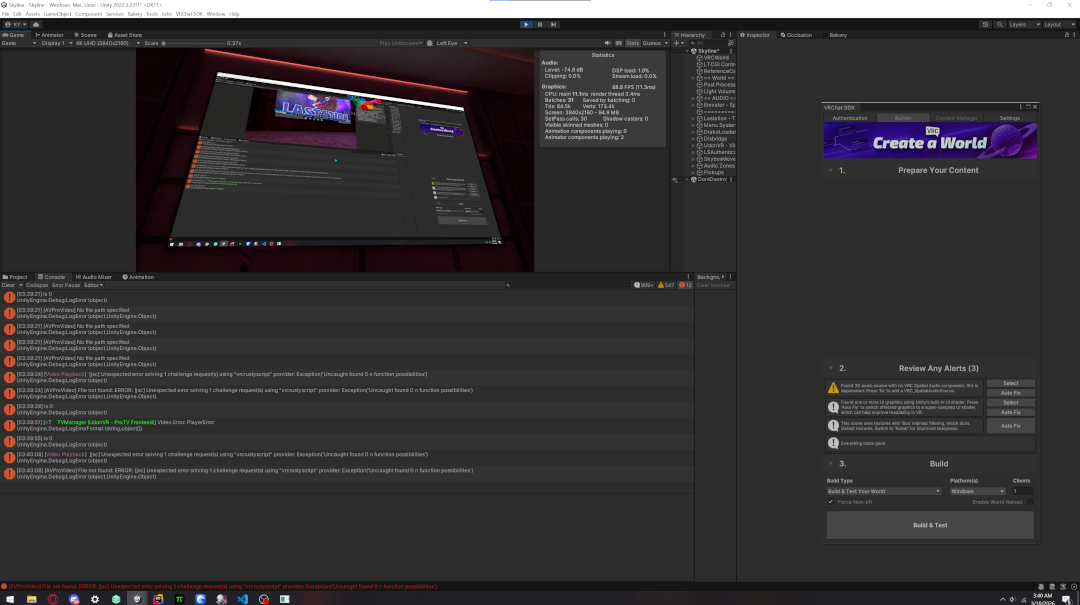Viewport: 1080px width, 605px height.
Task: Click the Hierarchy search field
Action: 707,43
